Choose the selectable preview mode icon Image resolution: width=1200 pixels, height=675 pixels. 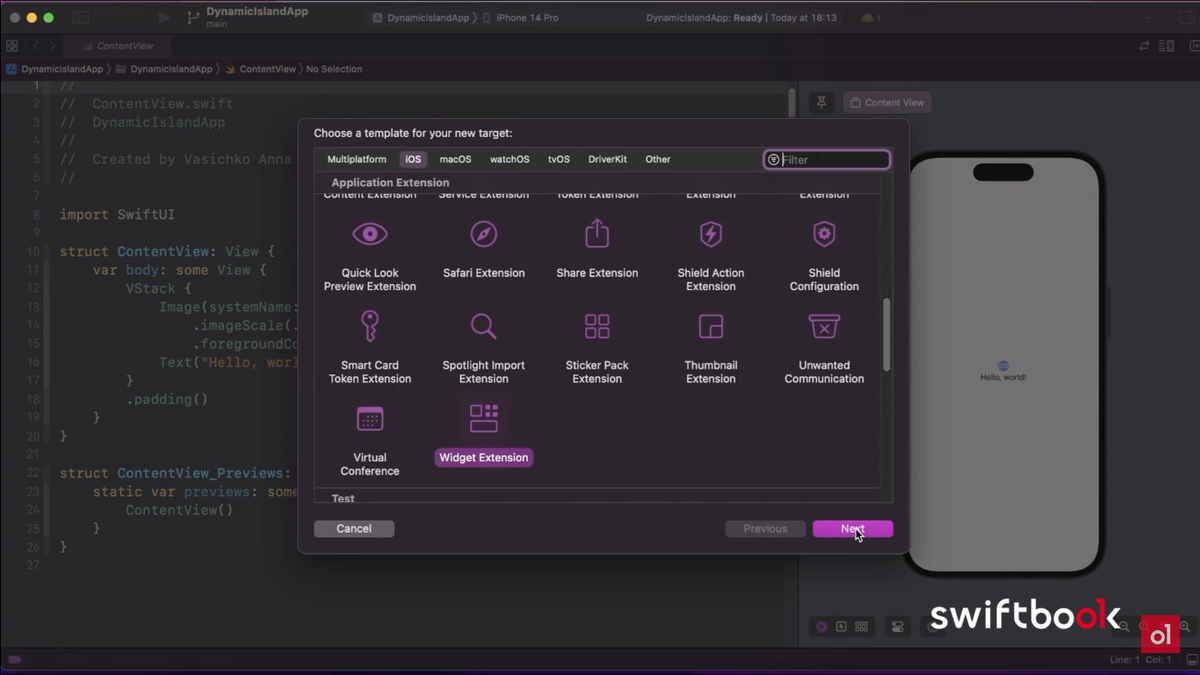pos(841,627)
